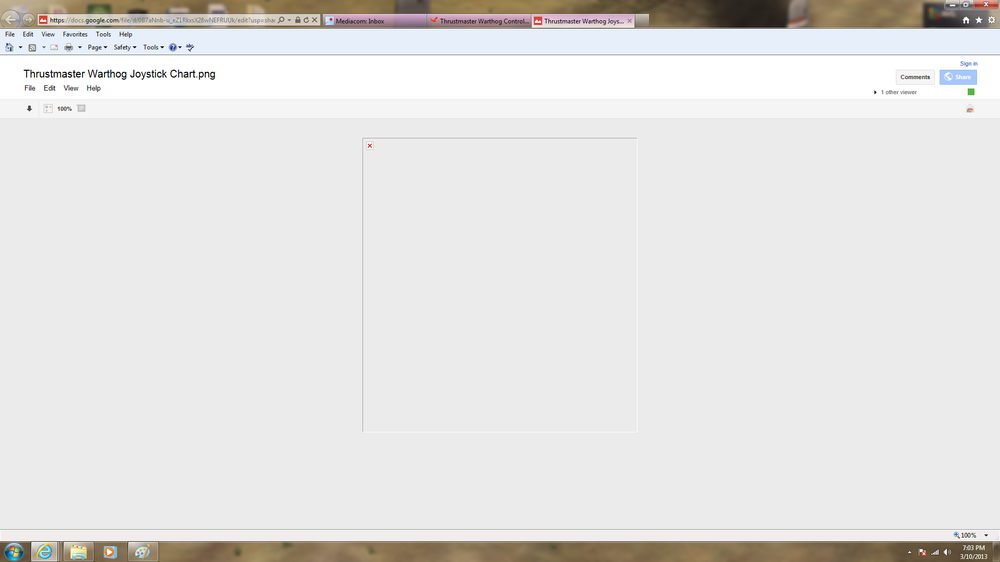Open the Favorites menu
Screen dimensions: 1000x562
click(x=75, y=34)
